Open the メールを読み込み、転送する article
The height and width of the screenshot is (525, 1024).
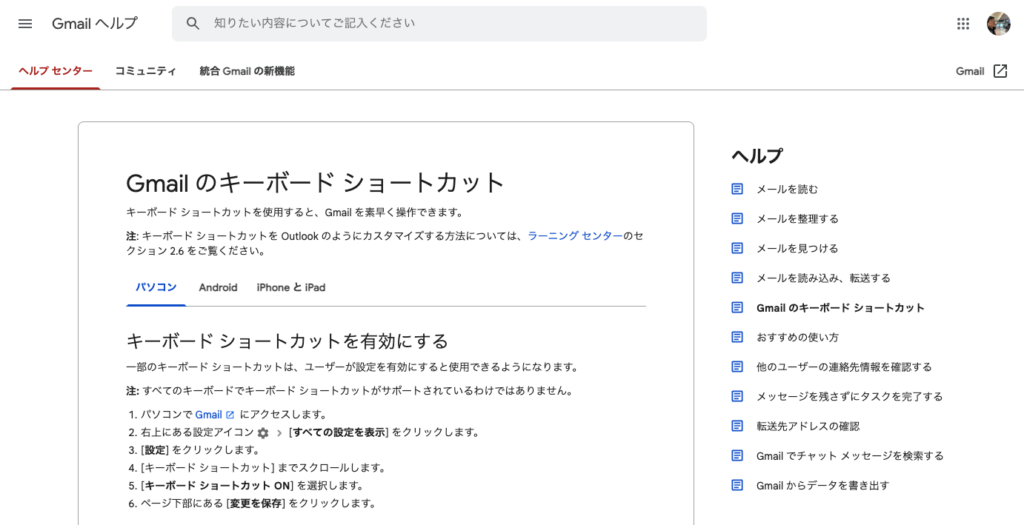coord(823,278)
